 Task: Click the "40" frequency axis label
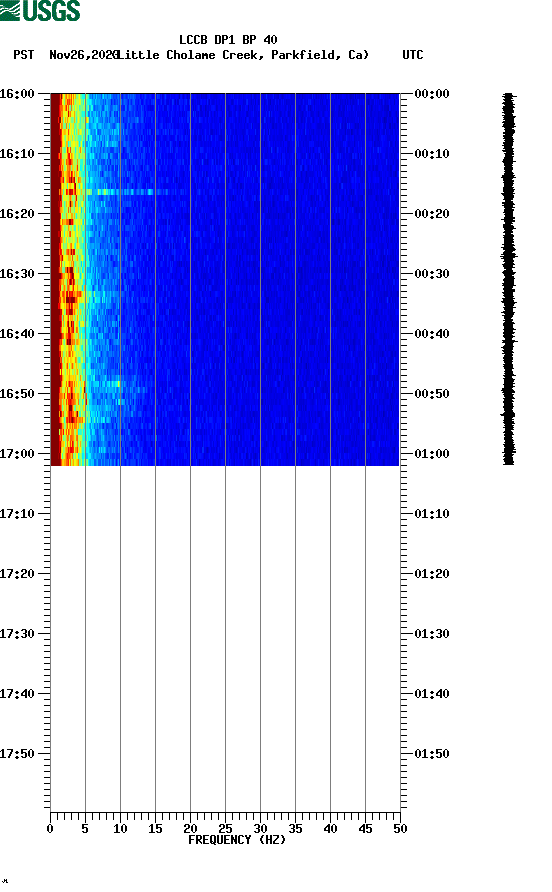click(330, 829)
